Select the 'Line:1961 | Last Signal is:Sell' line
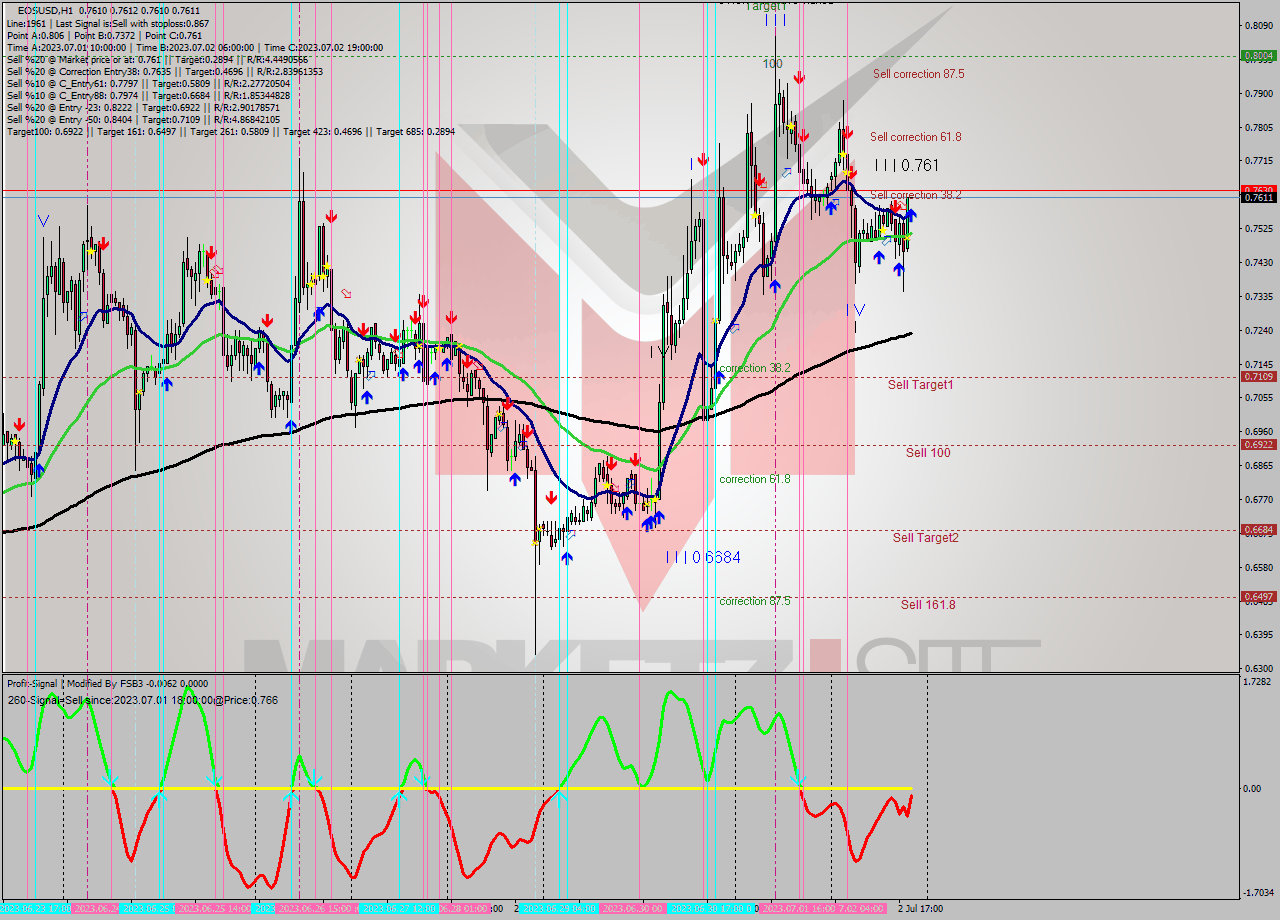The width and height of the screenshot is (1280, 920). (x=108, y=23)
